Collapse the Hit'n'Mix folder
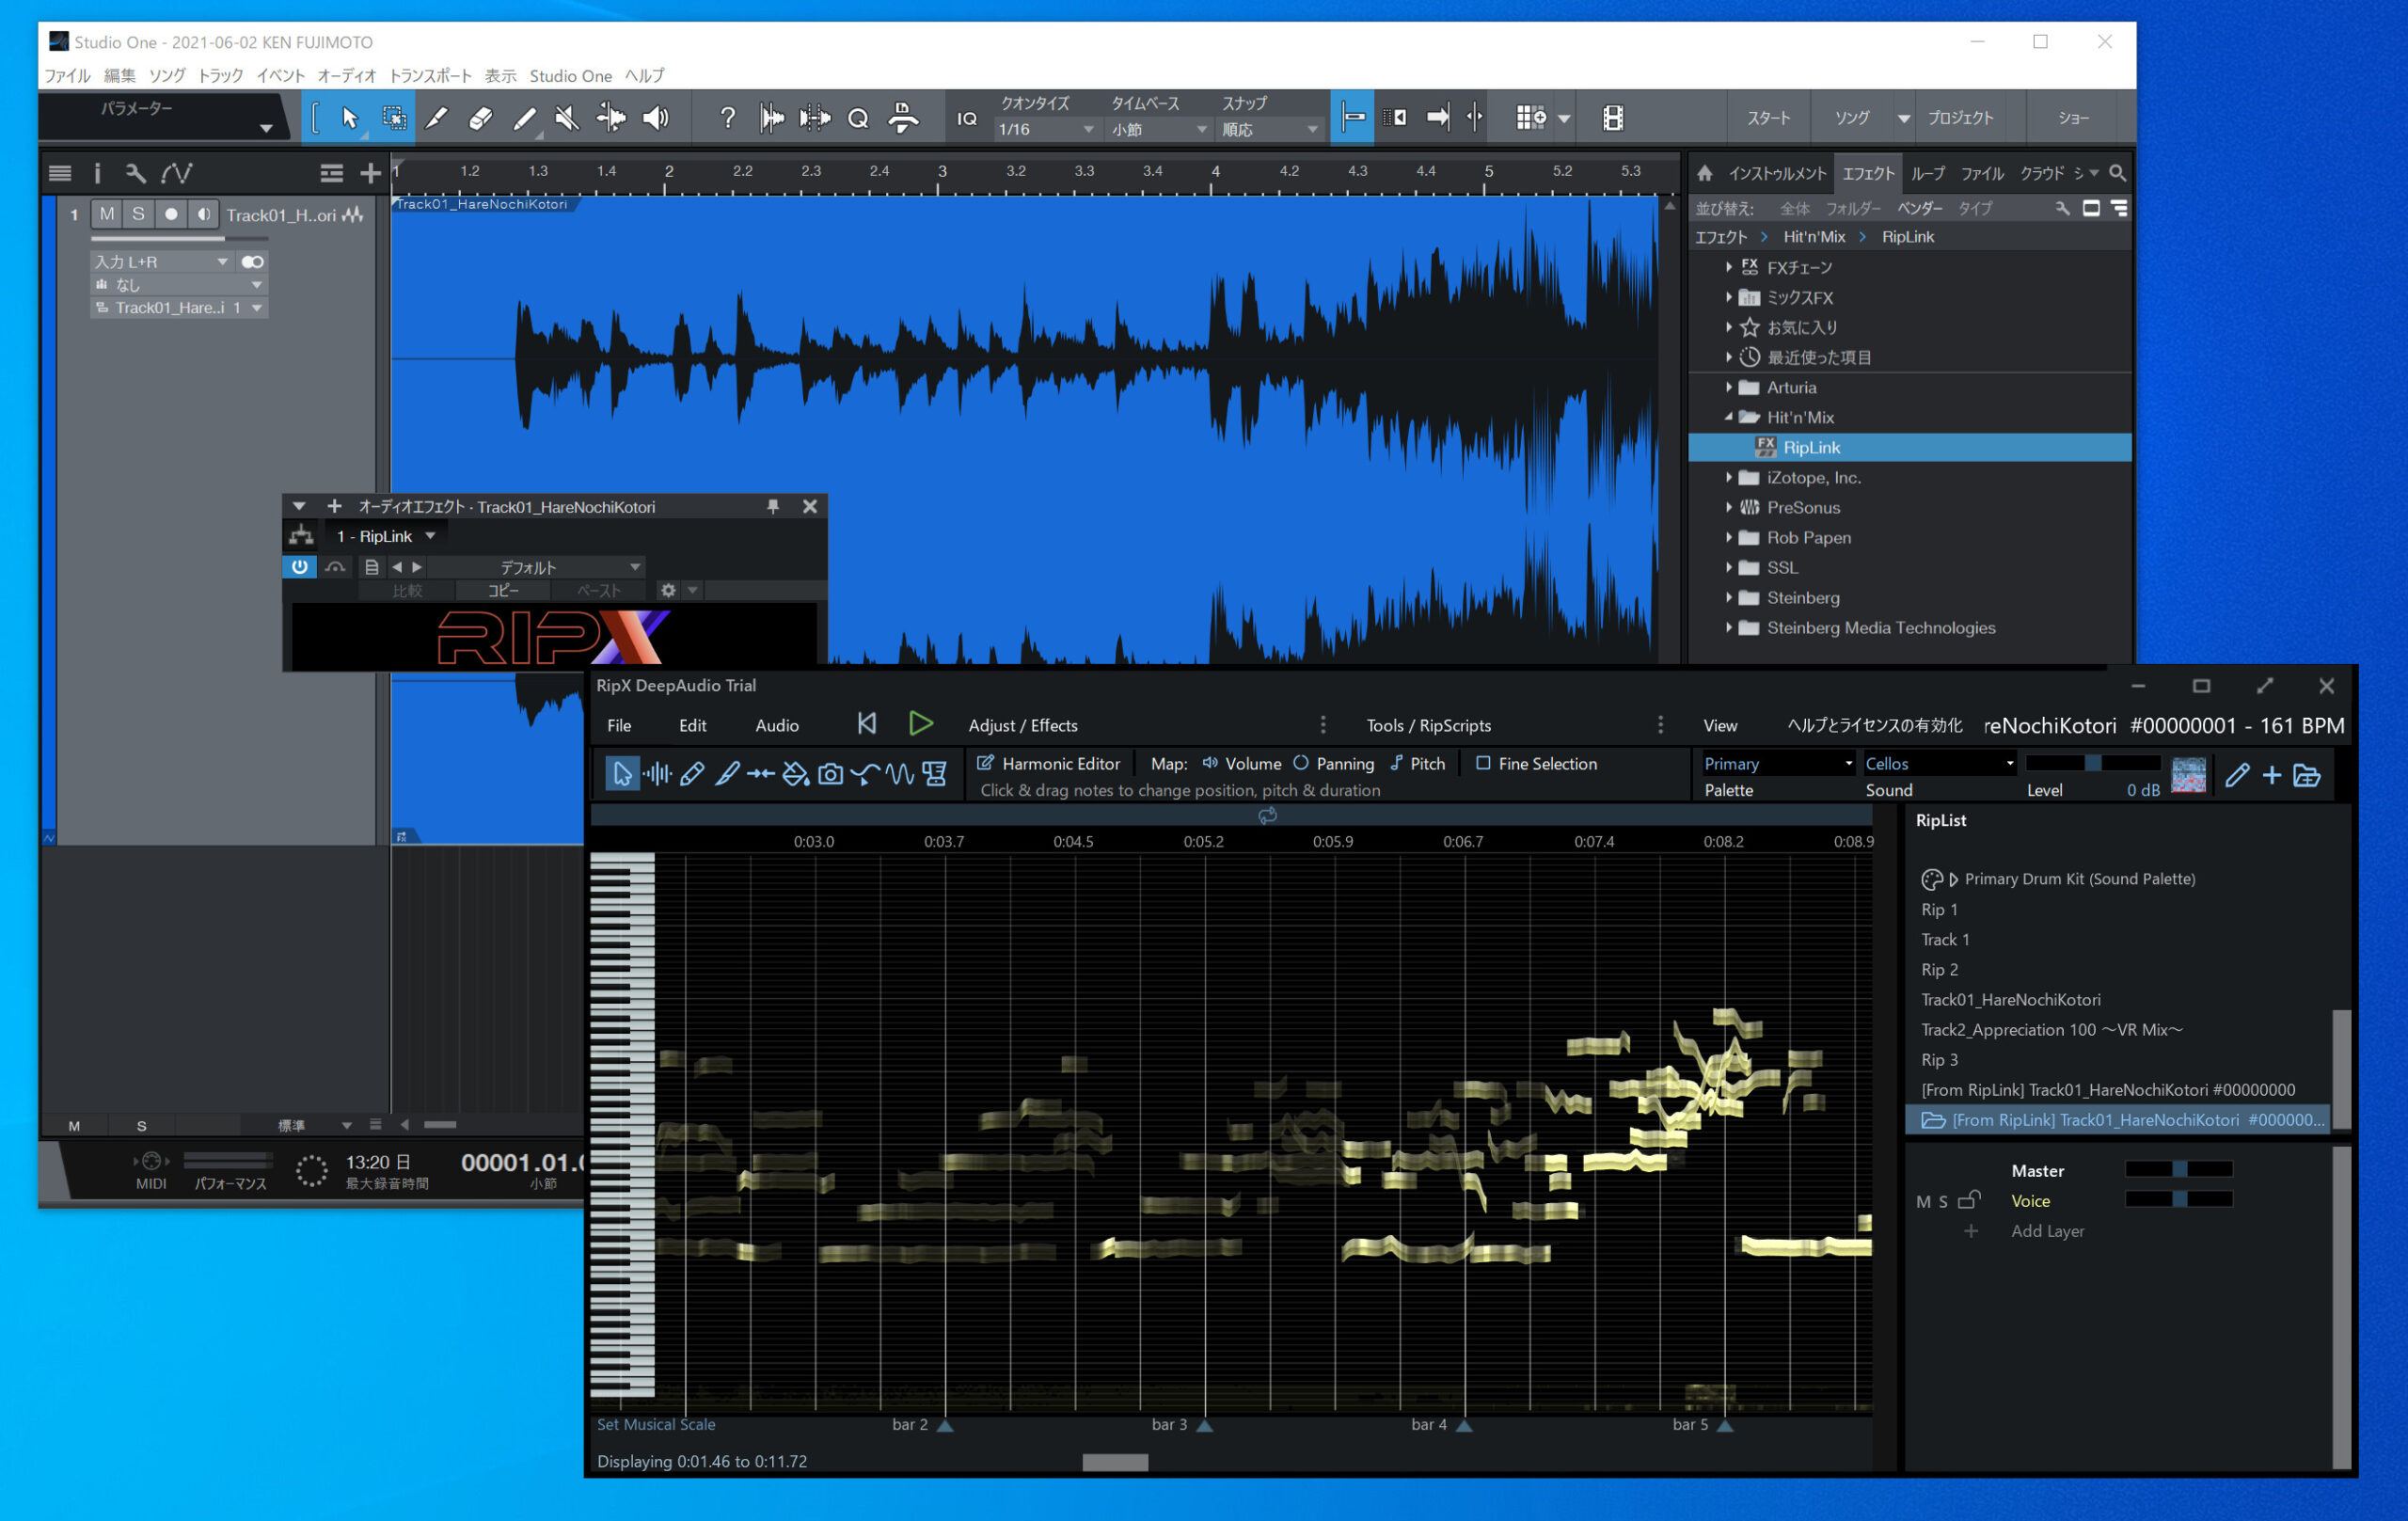 tap(1728, 417)
